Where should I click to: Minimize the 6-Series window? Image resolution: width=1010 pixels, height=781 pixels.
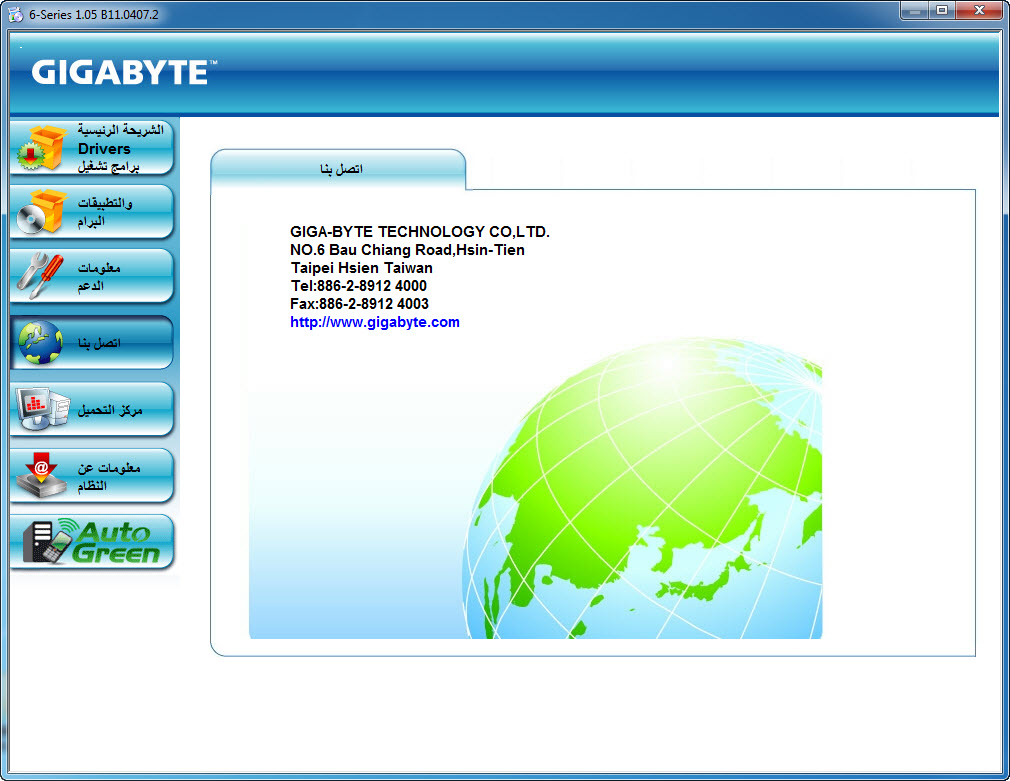pos(914,10)
